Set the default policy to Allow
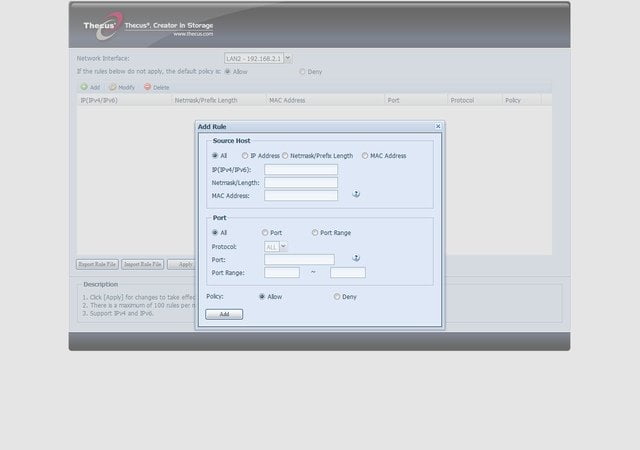The height and width of the screenshot is (450, 640). coord(228,71)
